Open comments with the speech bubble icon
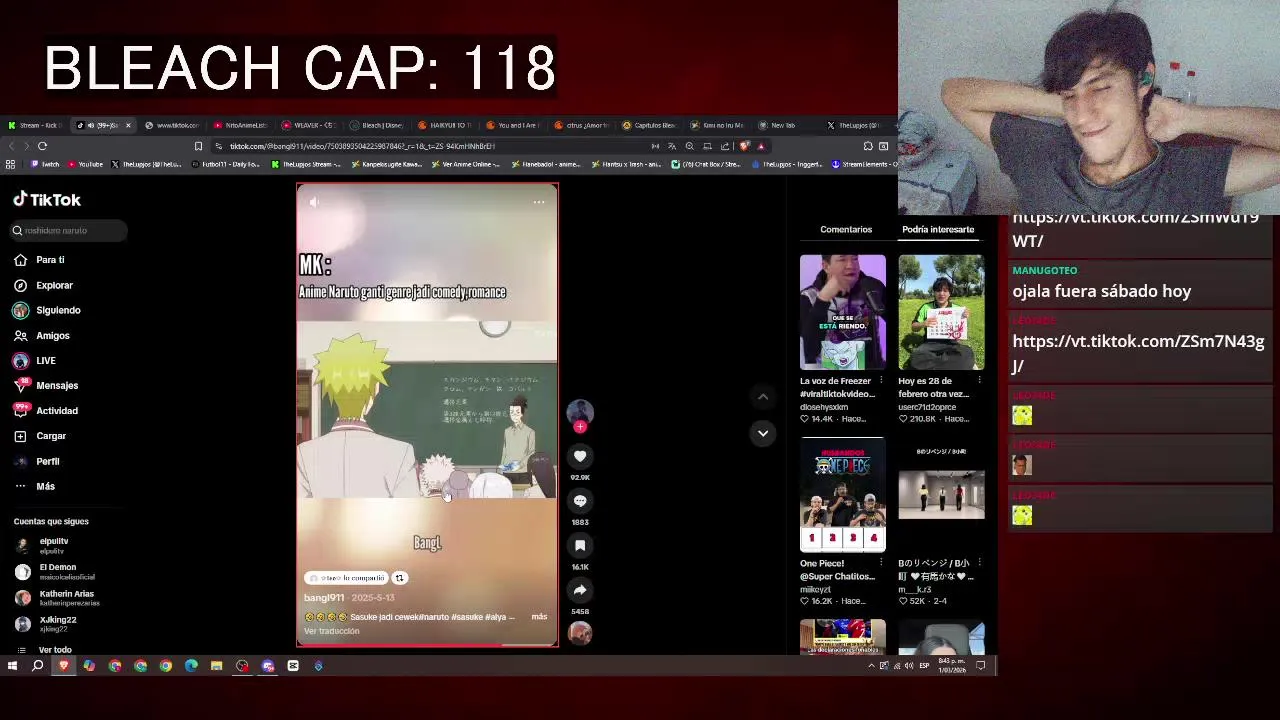Screen dimensions: 1280x720 (x=580, y=501)
